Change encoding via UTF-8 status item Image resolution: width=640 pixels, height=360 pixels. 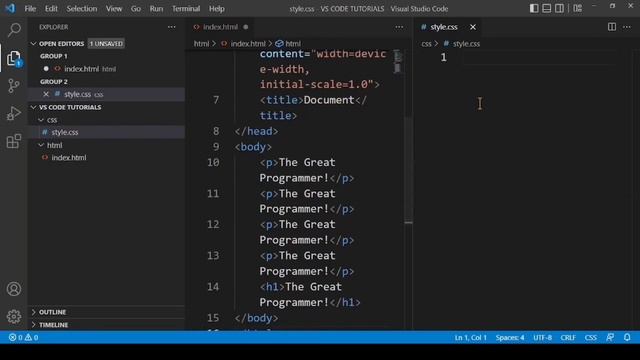pos(542,338)
